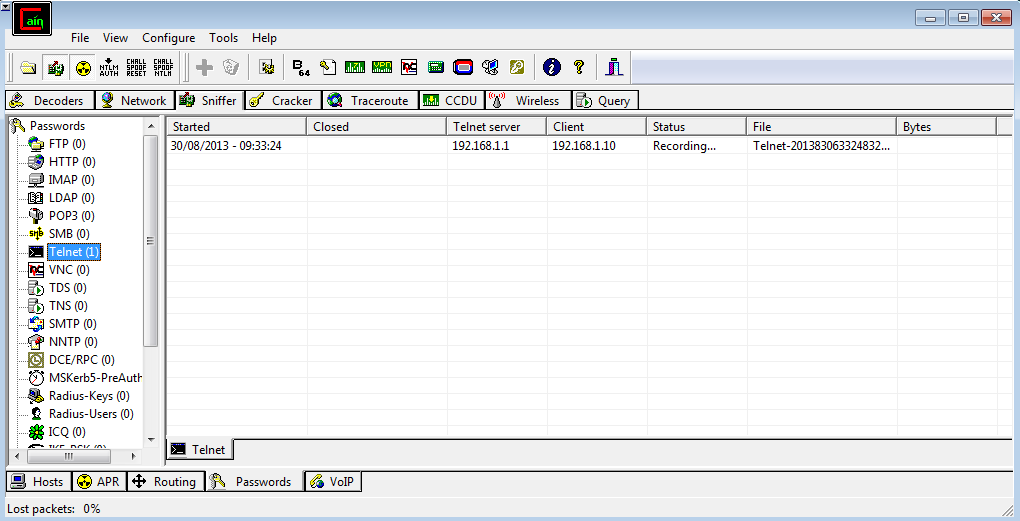Click the yellow question mark help icon
Viewport: 1020px width, 521px height.
pyautogui.click(x=579, y=67)
